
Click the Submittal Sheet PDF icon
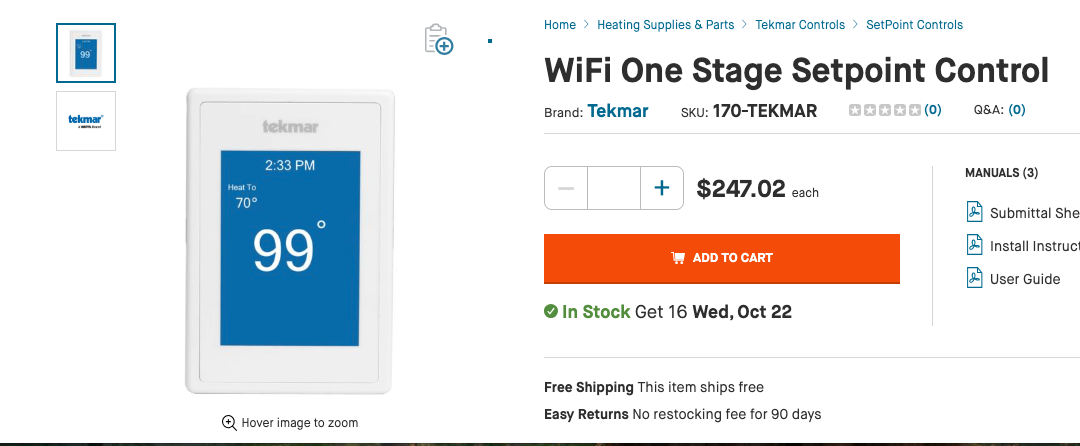pyautogui.click(x=974, y=212)
